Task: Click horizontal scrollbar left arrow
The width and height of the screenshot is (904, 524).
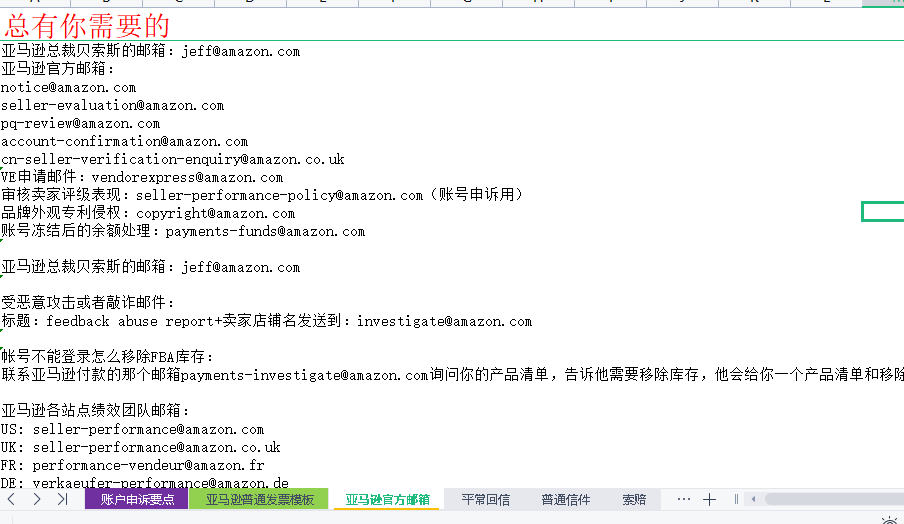Action: pos(753,499)
